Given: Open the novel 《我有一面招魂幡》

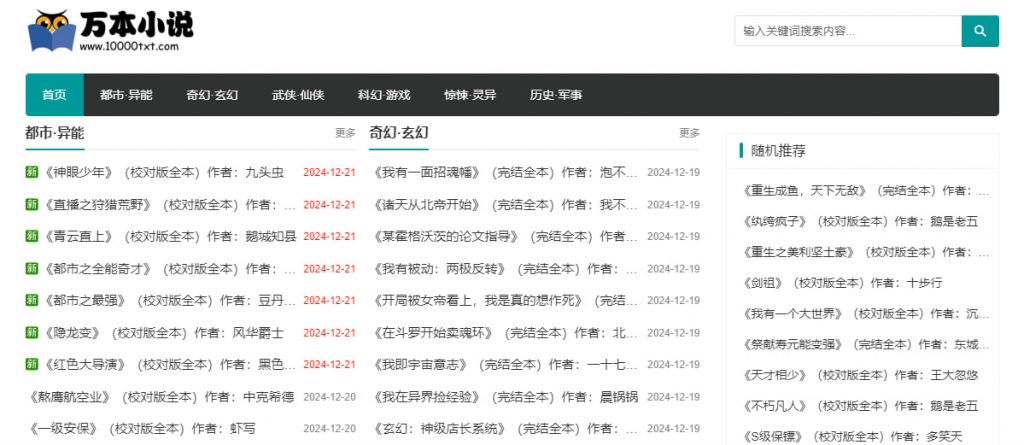Looking at the screenshot, I should [504, 173].
